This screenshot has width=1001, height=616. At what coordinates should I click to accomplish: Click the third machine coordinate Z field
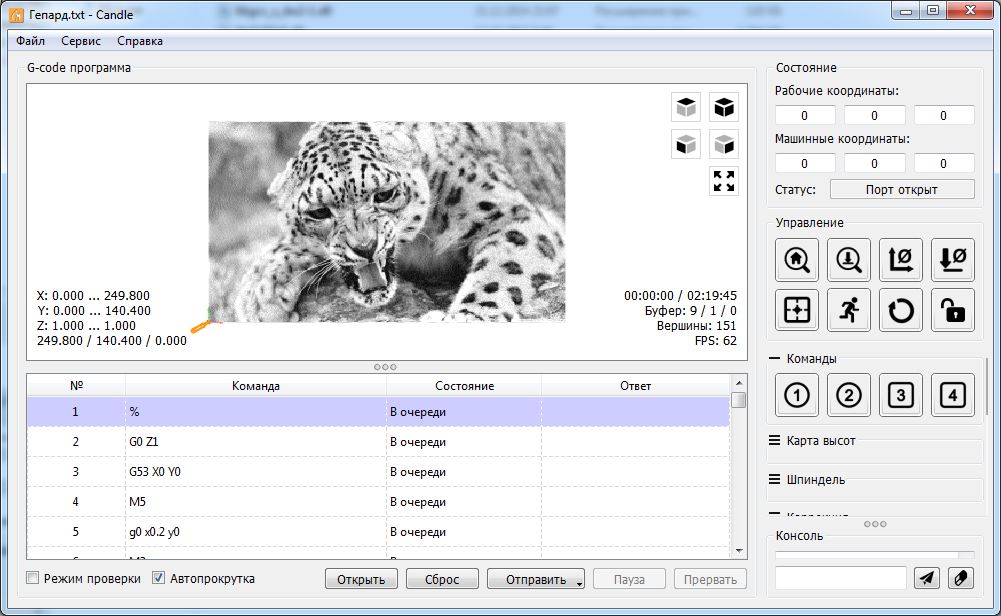(x=944, y=163)
